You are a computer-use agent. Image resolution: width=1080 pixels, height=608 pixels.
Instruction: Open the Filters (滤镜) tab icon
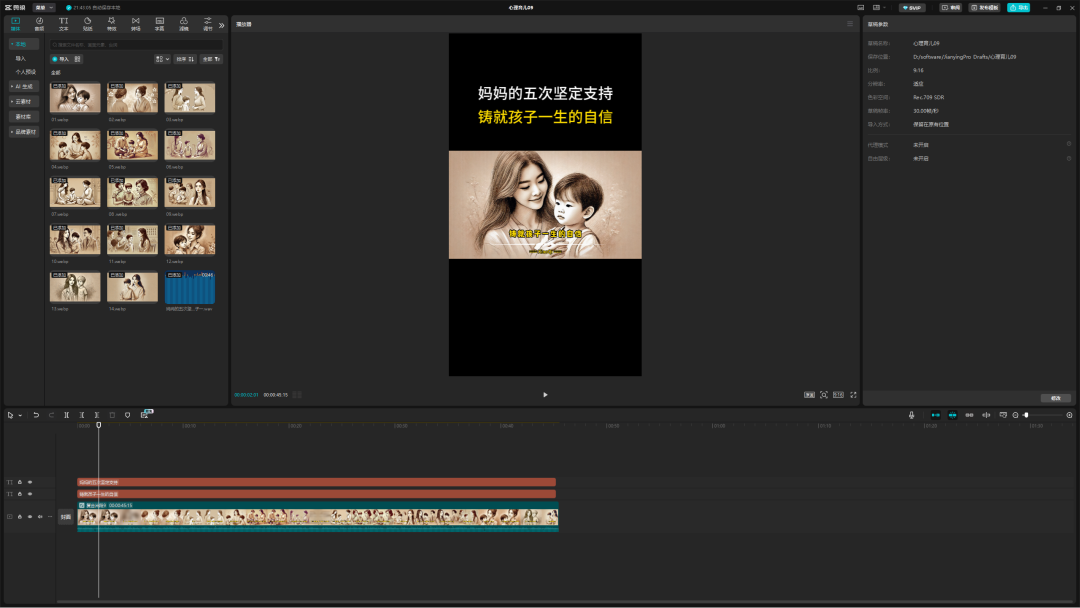[184, 23]
